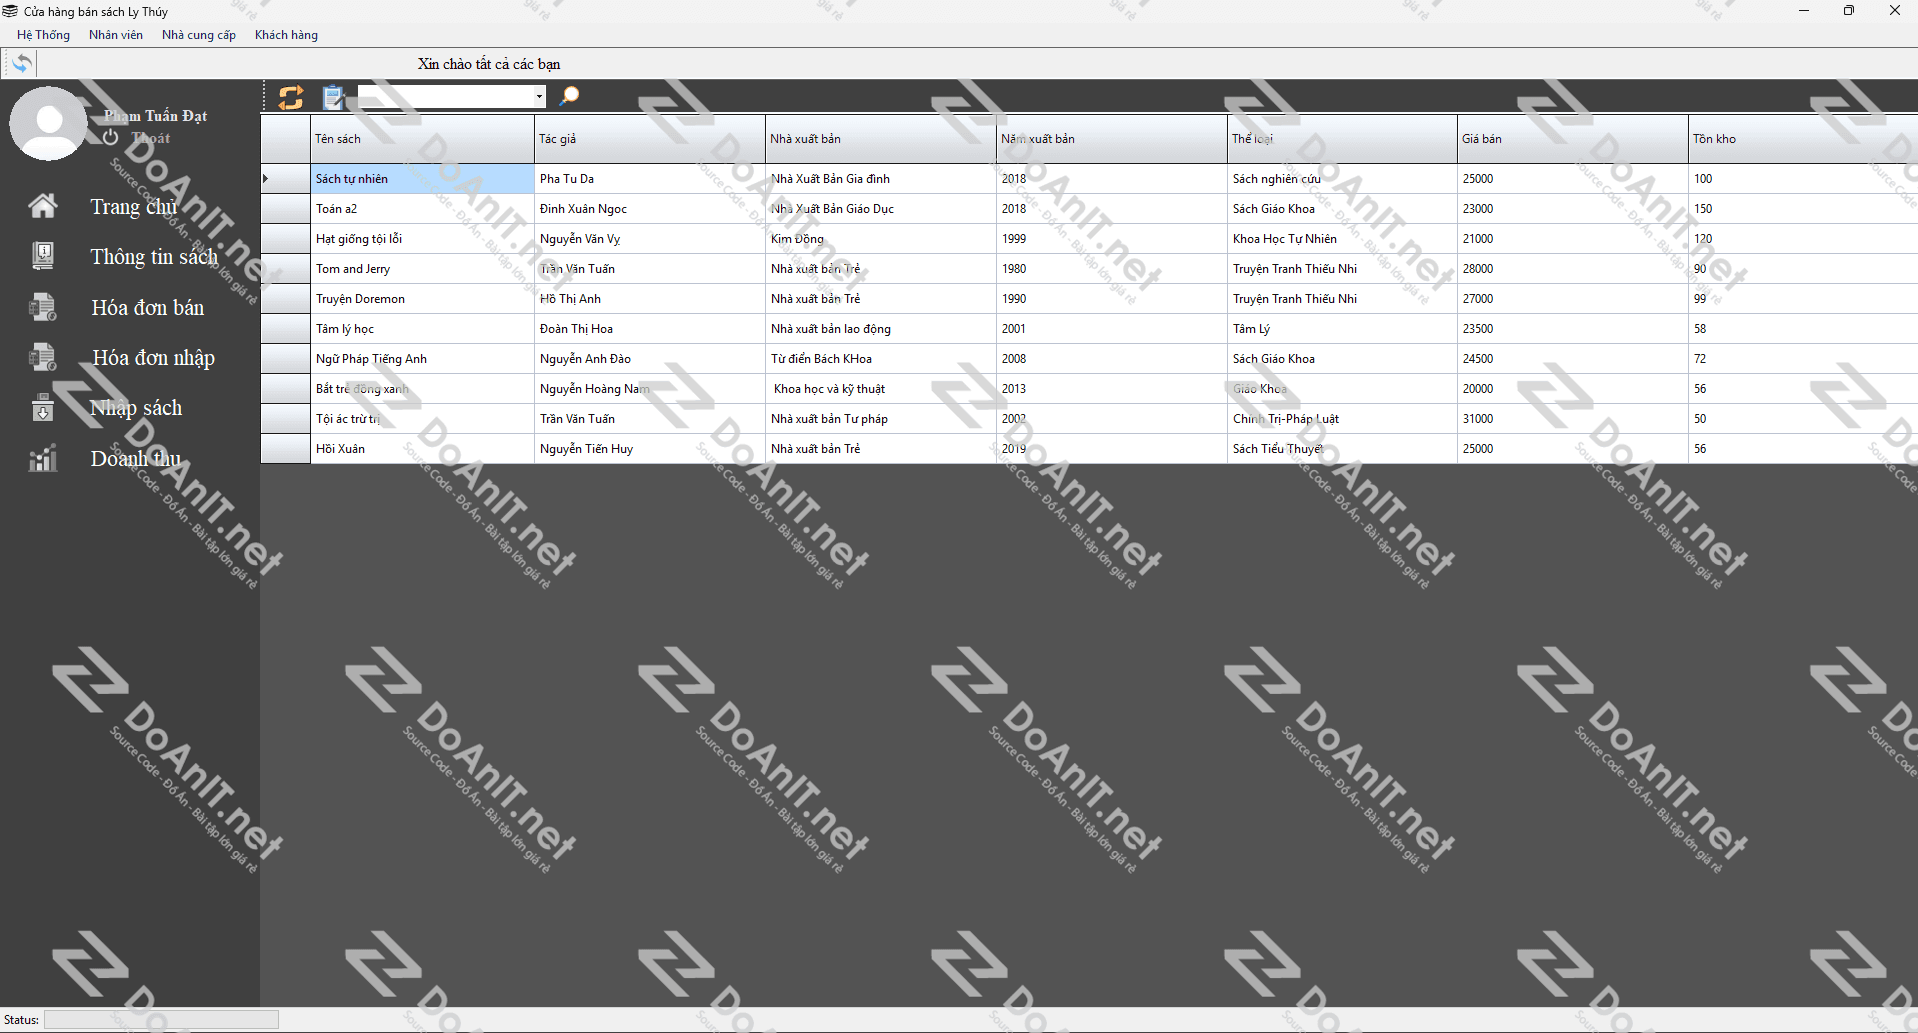Click the search magnifier icon
This screenshot has width=1918, height=1033.
click(x=570, y=96)
